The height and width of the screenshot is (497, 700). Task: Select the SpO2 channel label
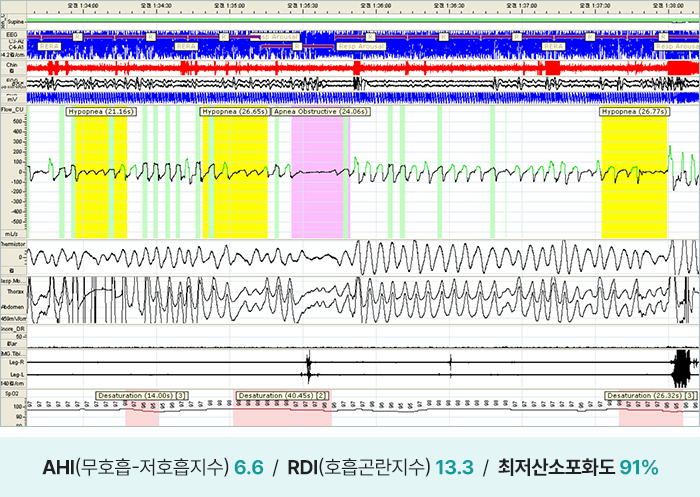tap(12, 393)
